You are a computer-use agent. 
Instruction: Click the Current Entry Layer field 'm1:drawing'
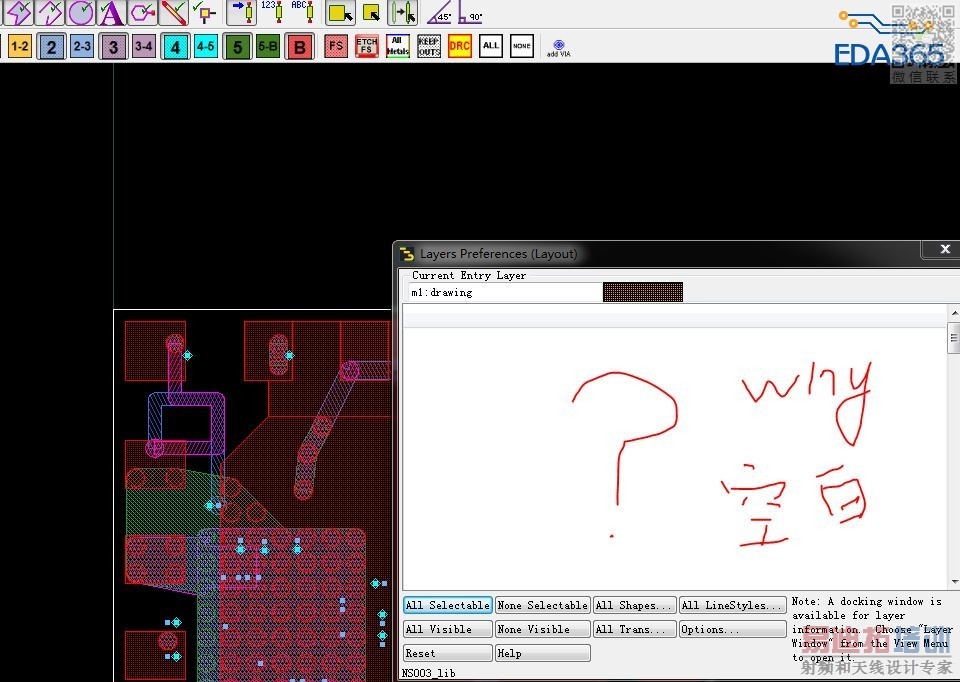tap(504, 293)
